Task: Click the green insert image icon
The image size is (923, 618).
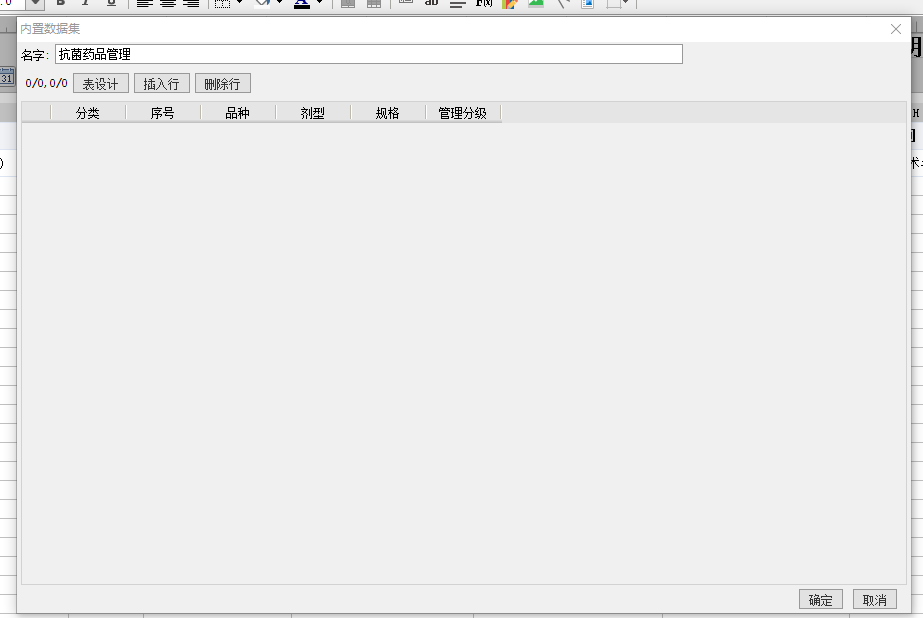Action: pos(536,3)
